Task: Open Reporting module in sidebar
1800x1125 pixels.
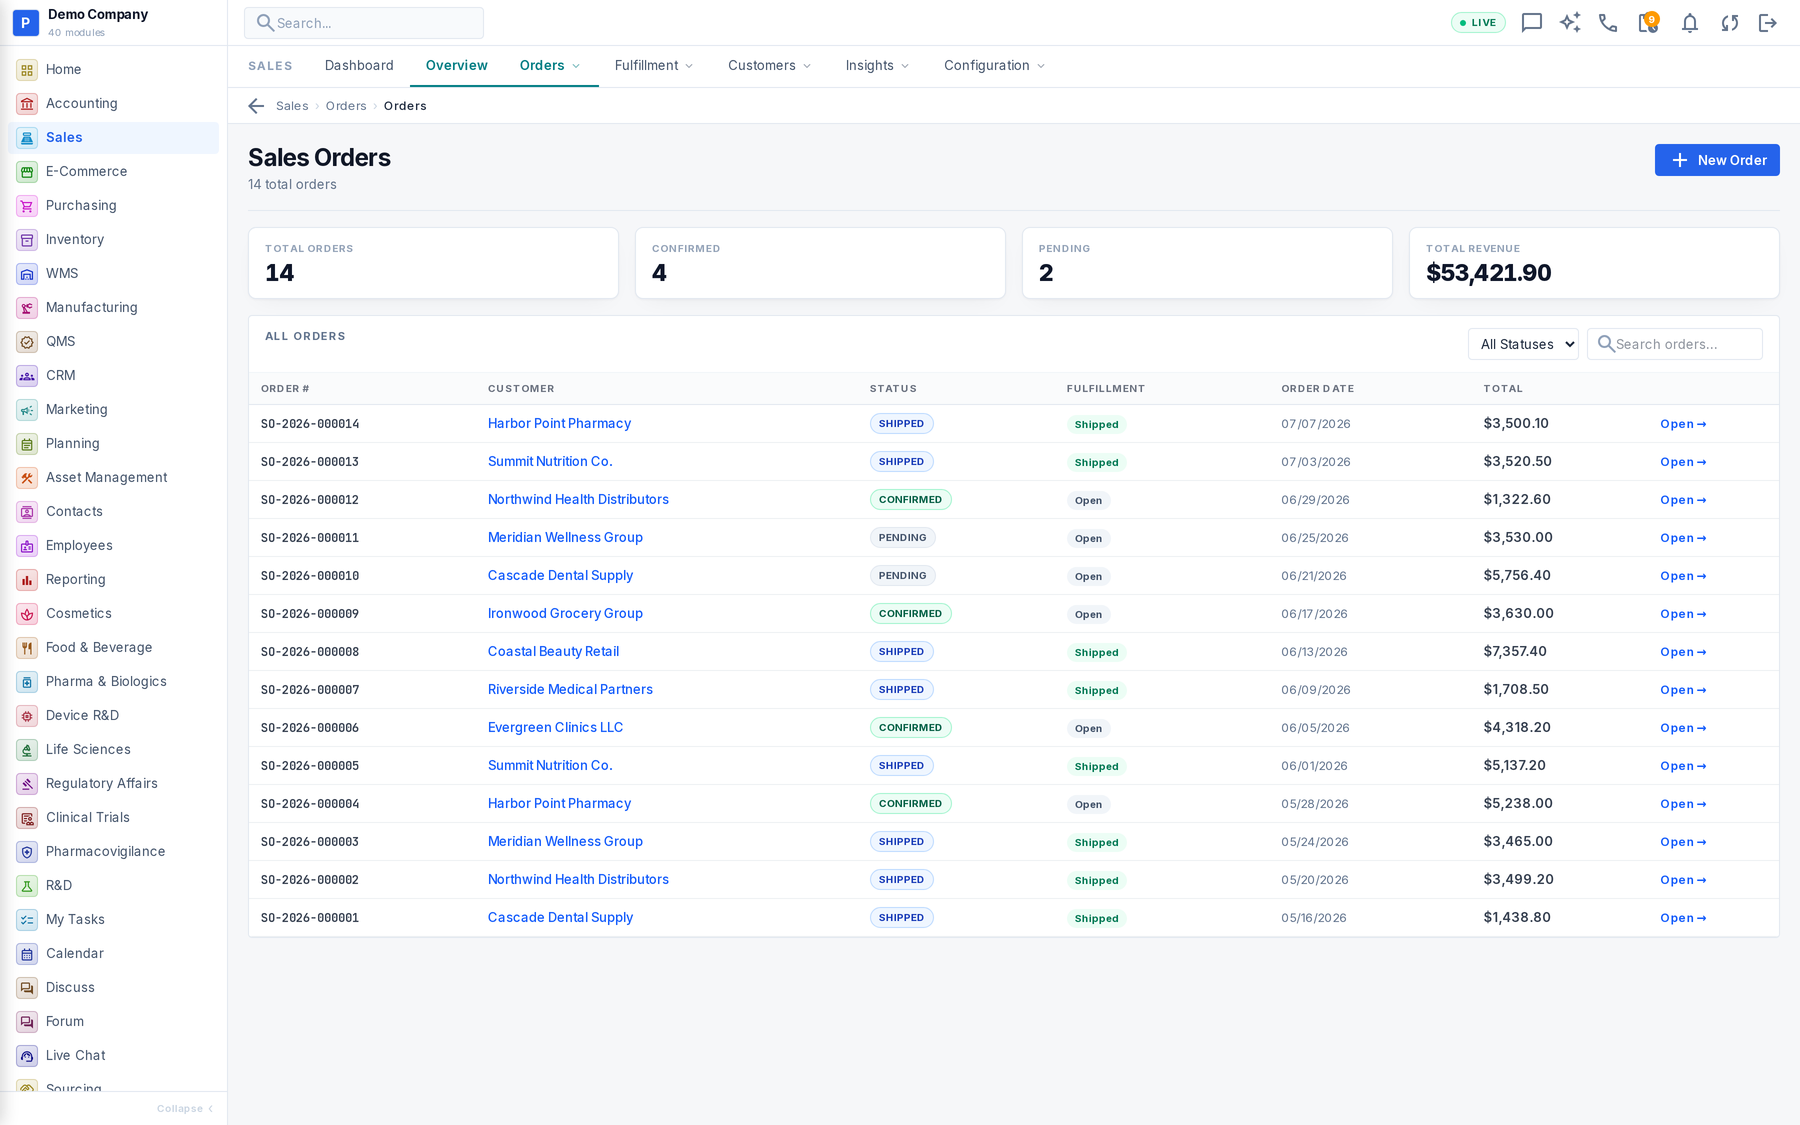Action: click(x=113, y=579)
